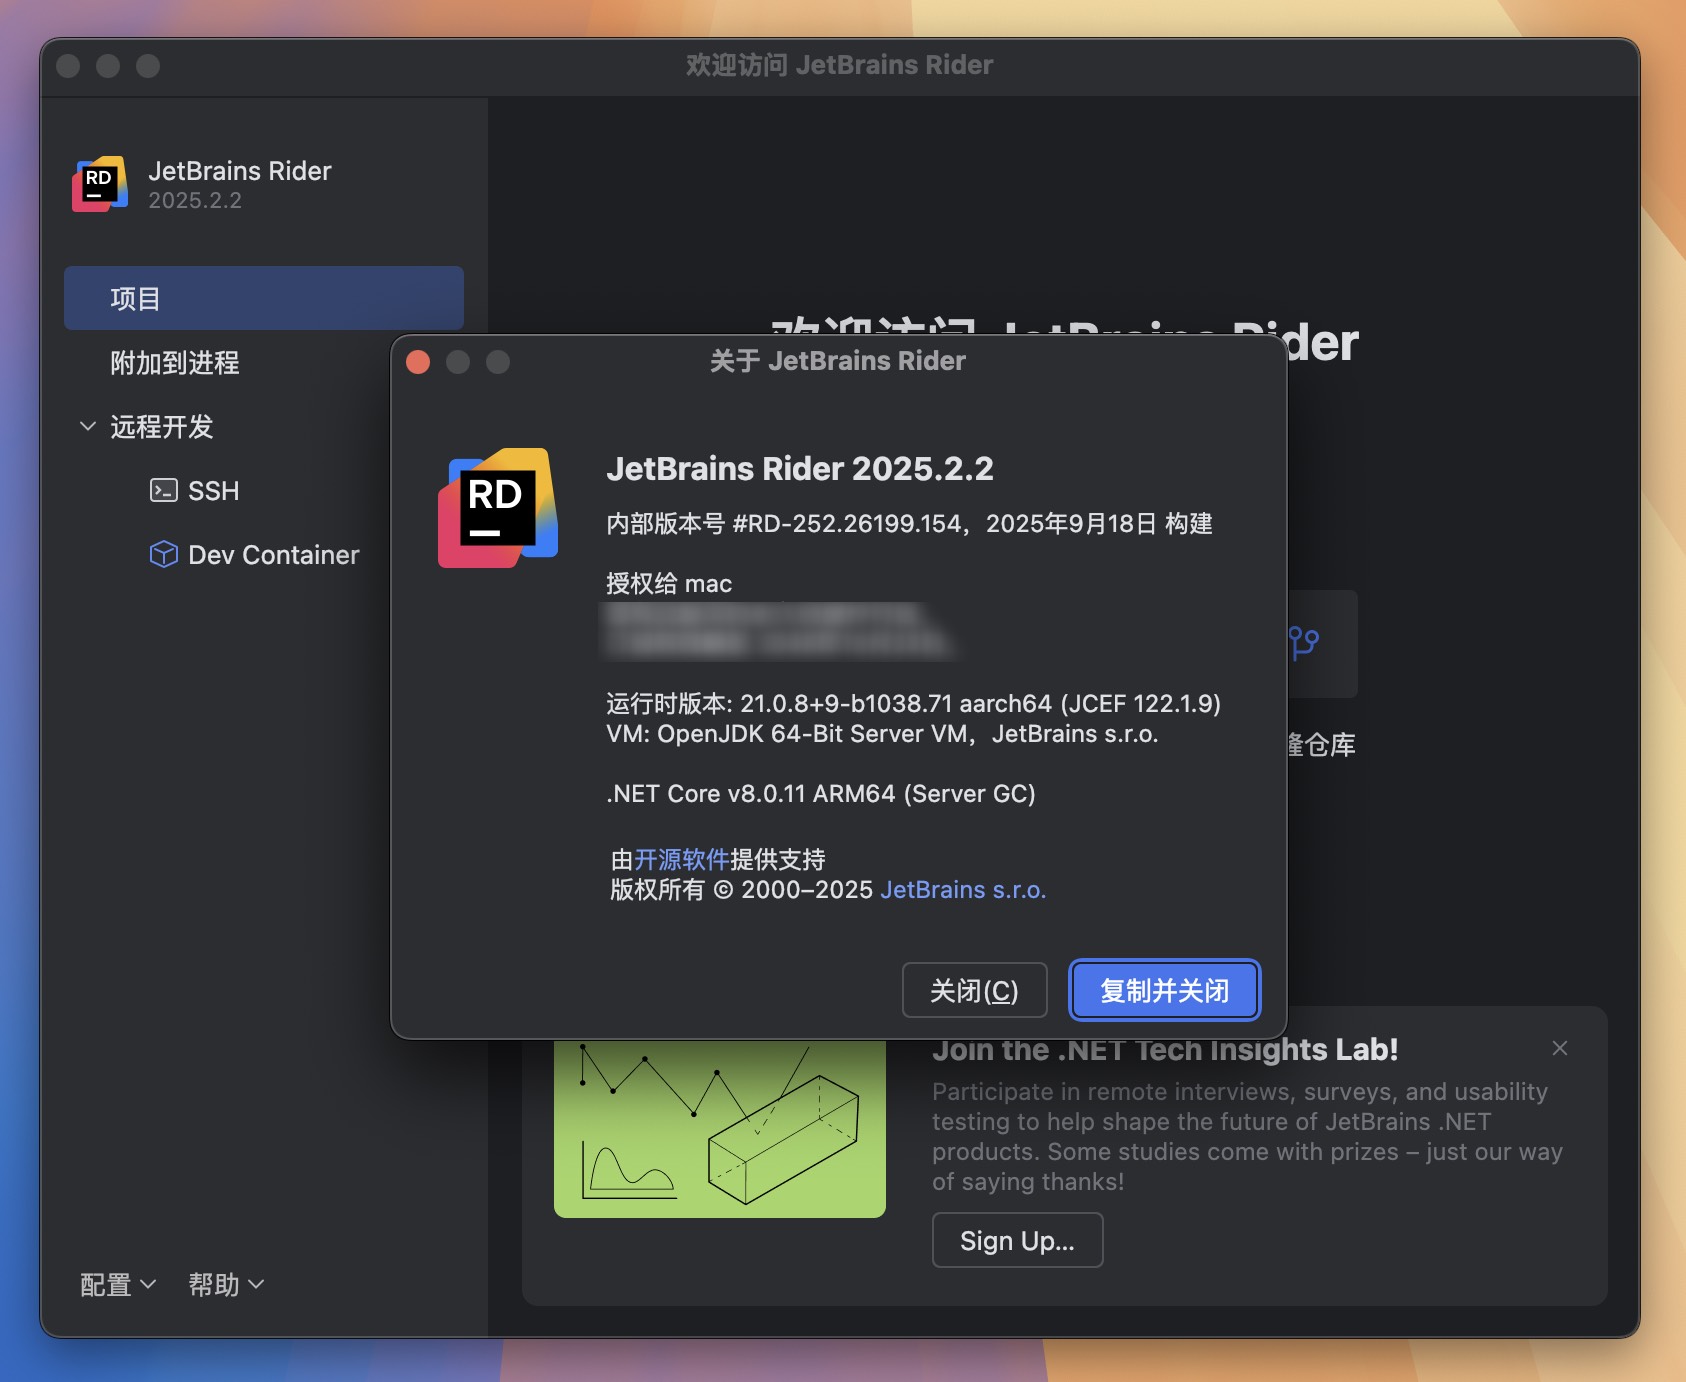Click the Dev Container cube icon

tap(163, 554)
